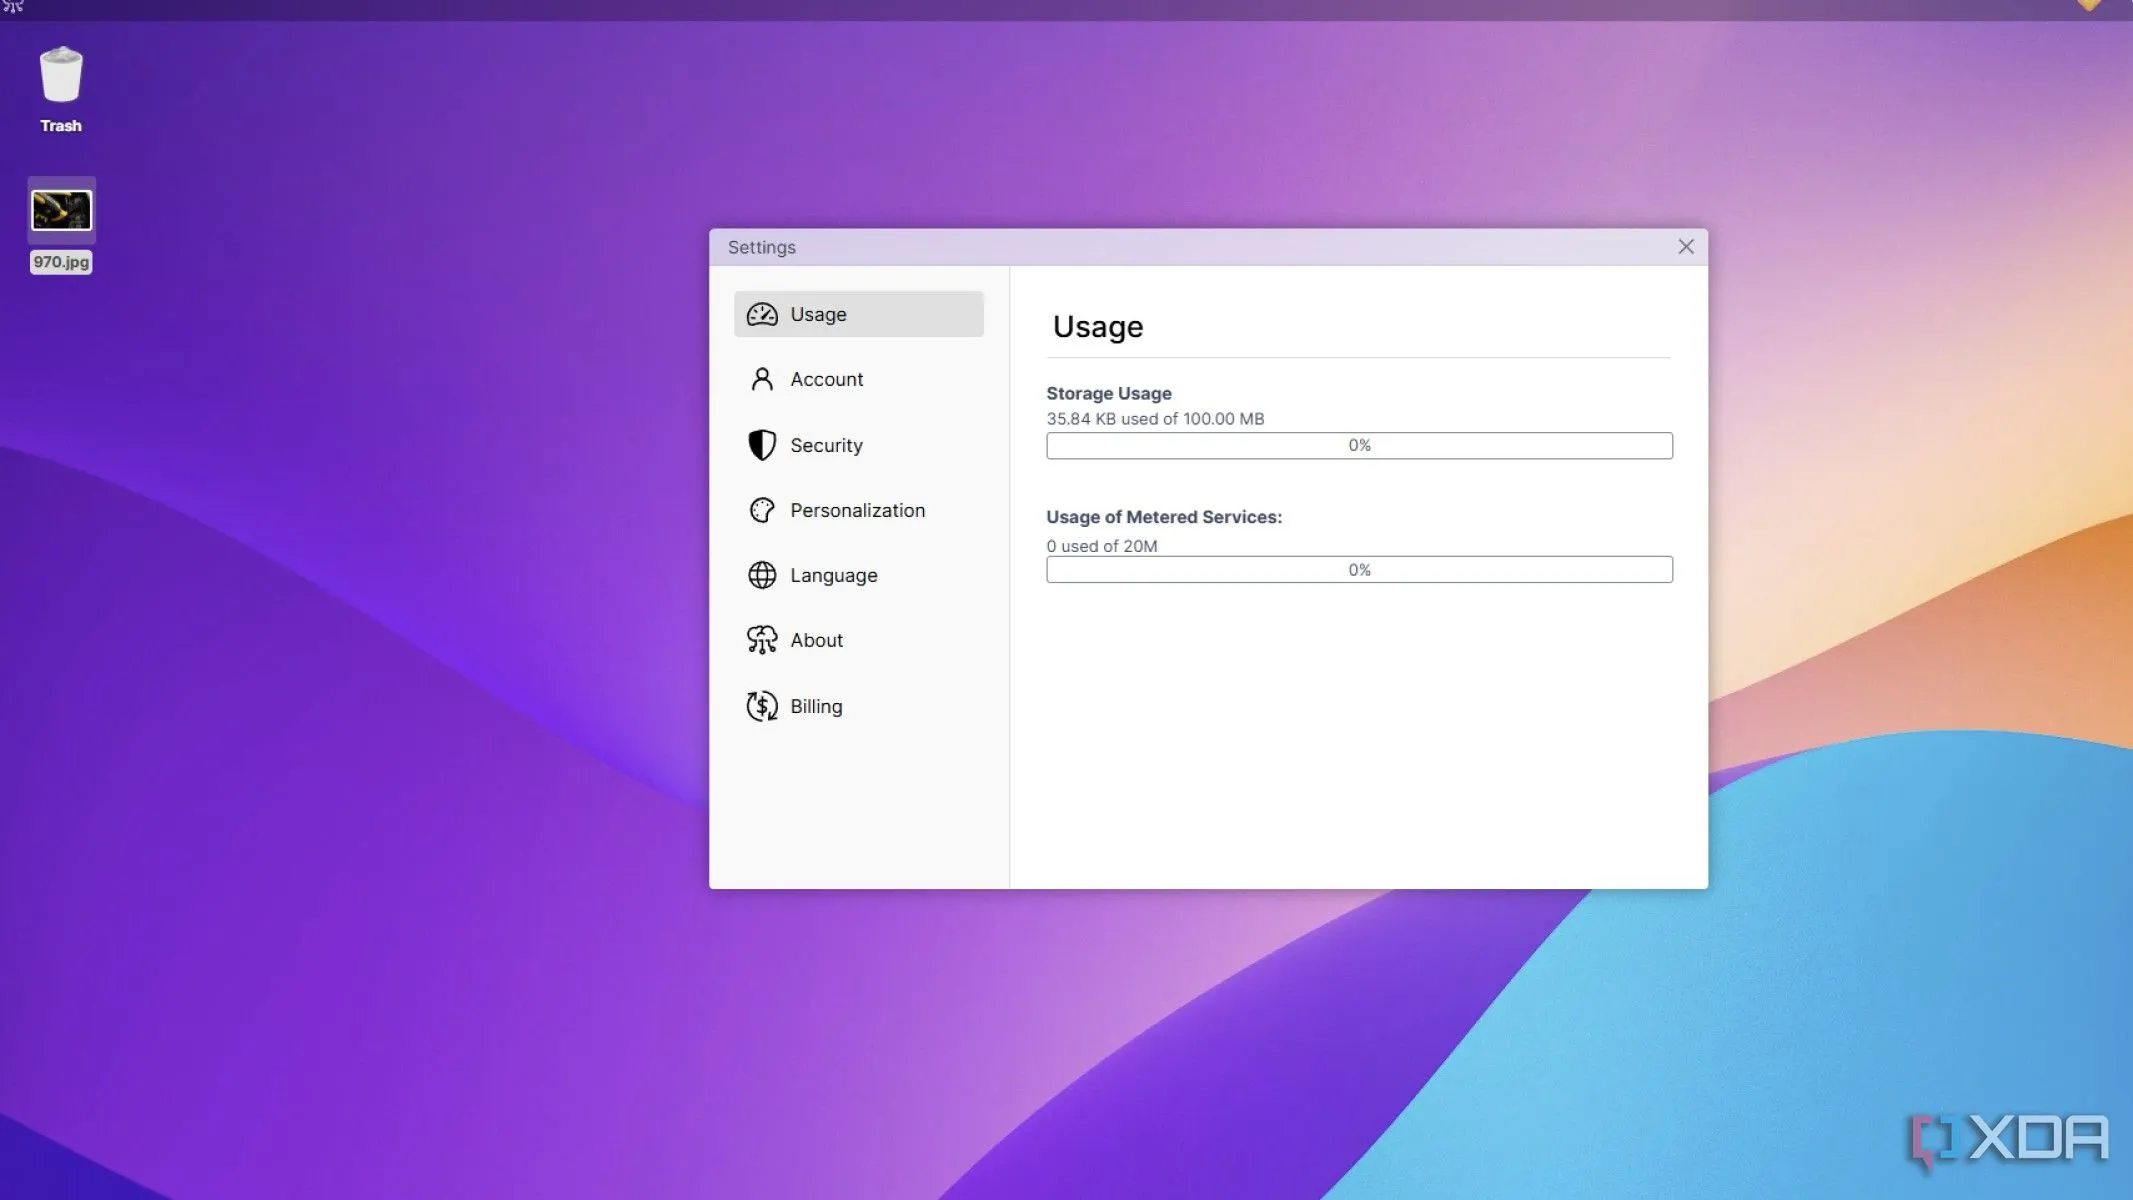2133x1200 pixels.
Task: Go to the Security tab
Action: 859,445
